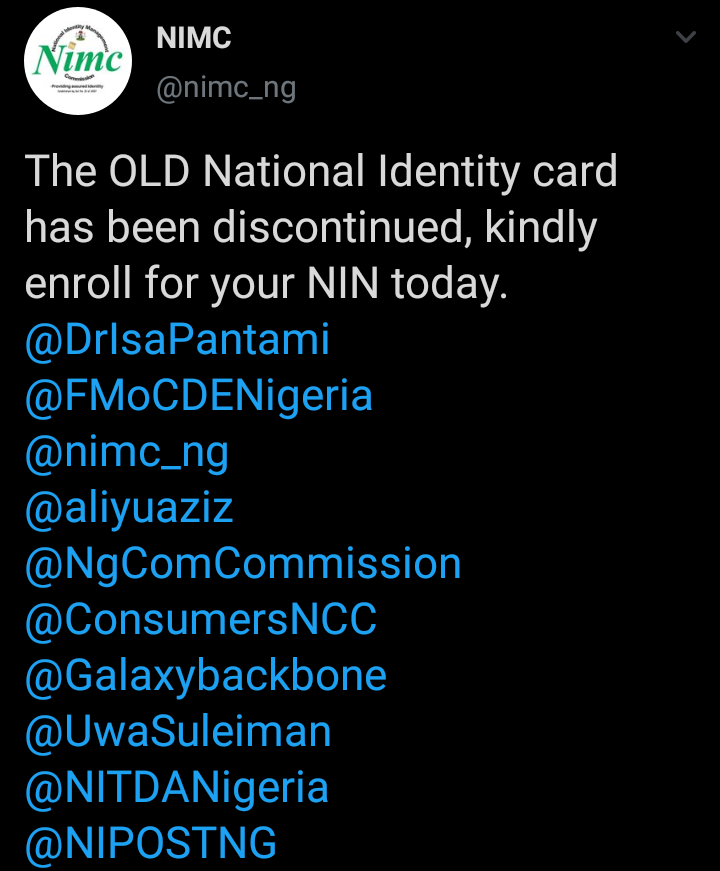
Task: Open the @DrIsaPantami mention
Action: (177, 341)
